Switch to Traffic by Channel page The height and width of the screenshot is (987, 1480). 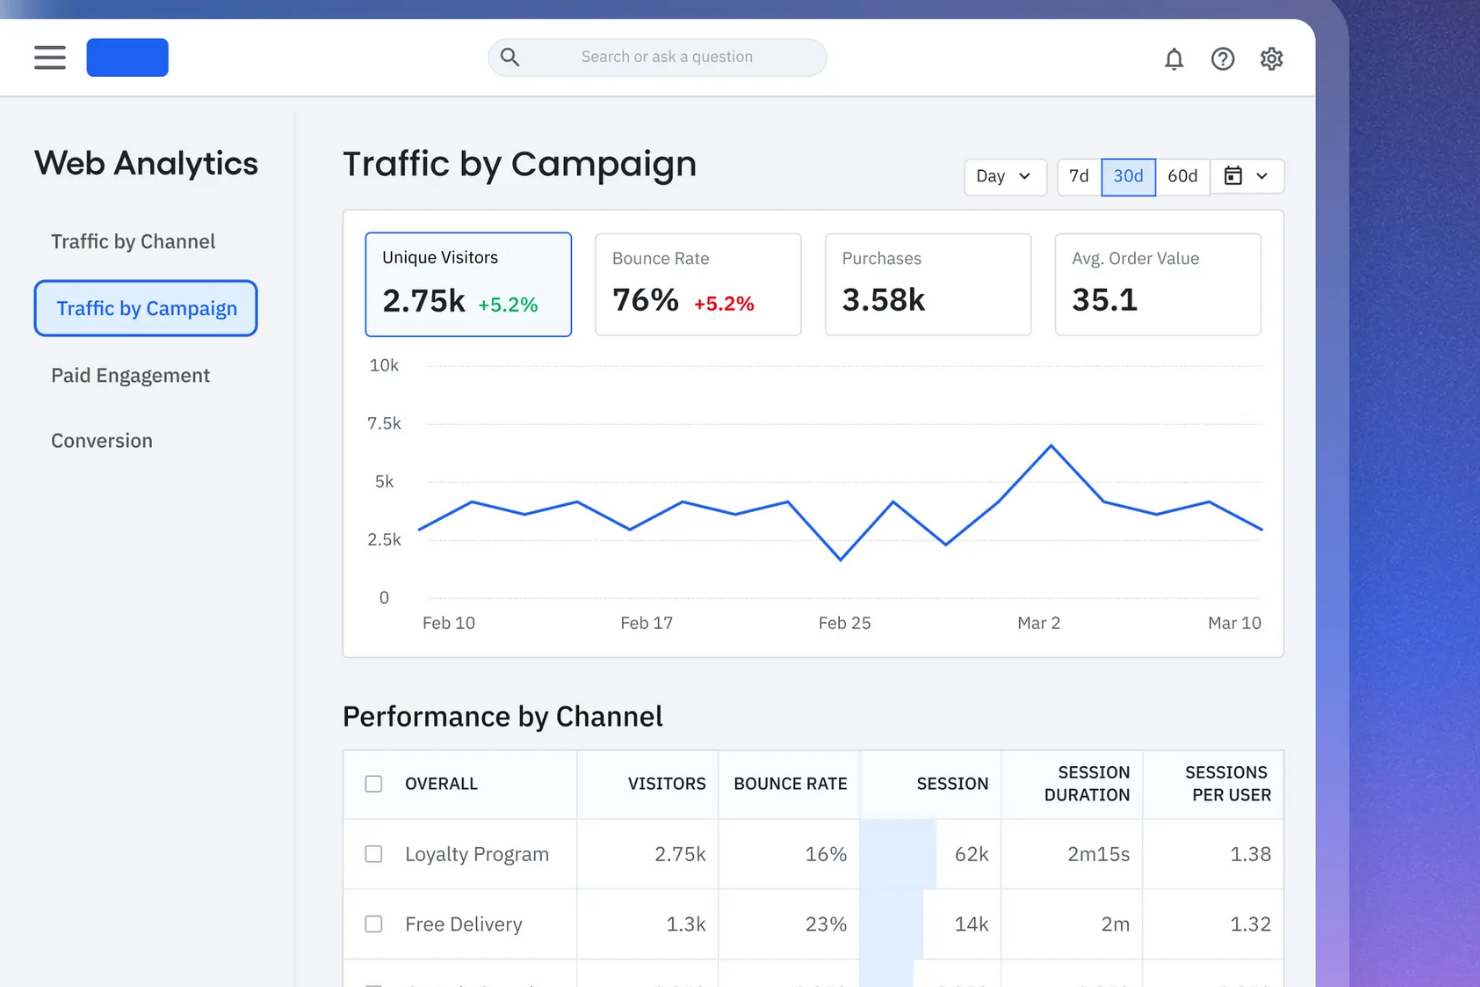click(x=133, y=242)
